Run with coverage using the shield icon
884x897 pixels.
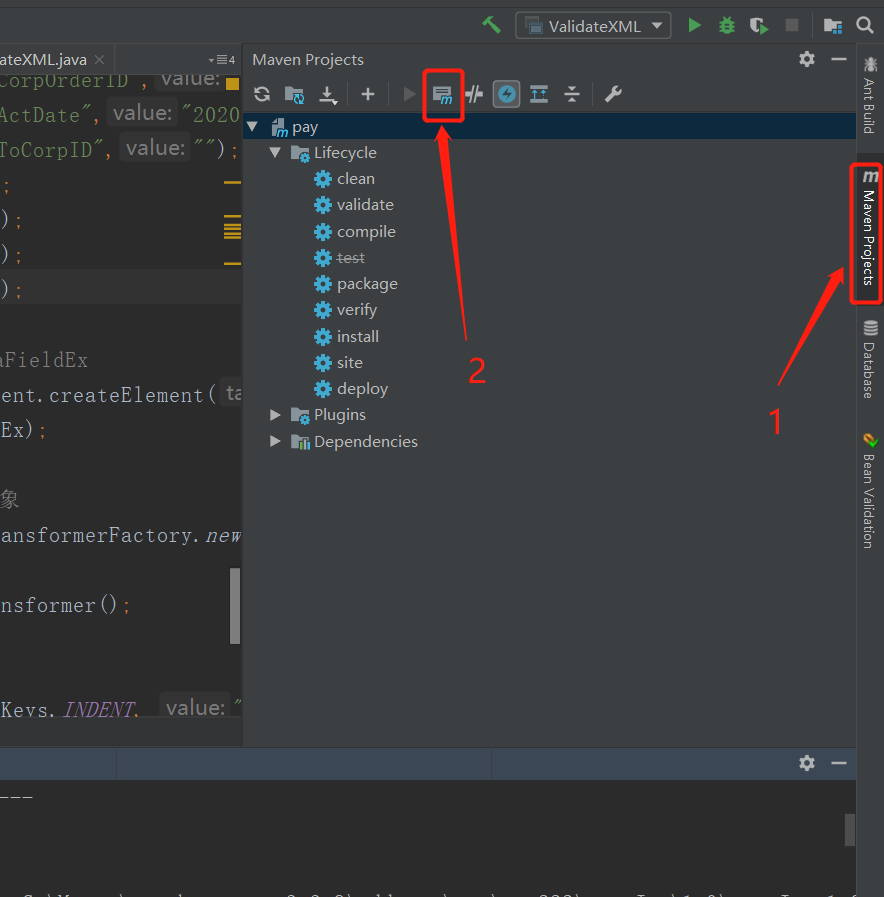(x=759, y=26)
